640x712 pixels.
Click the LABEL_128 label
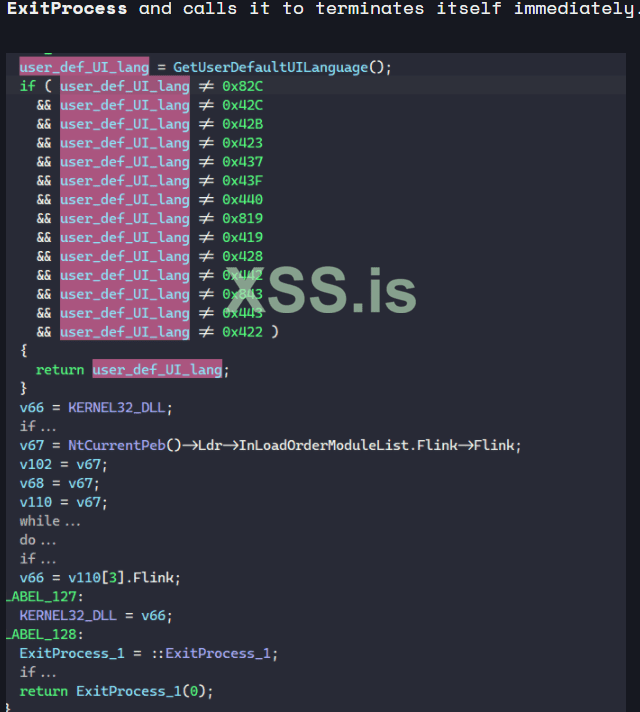click(x=44, y=634)
